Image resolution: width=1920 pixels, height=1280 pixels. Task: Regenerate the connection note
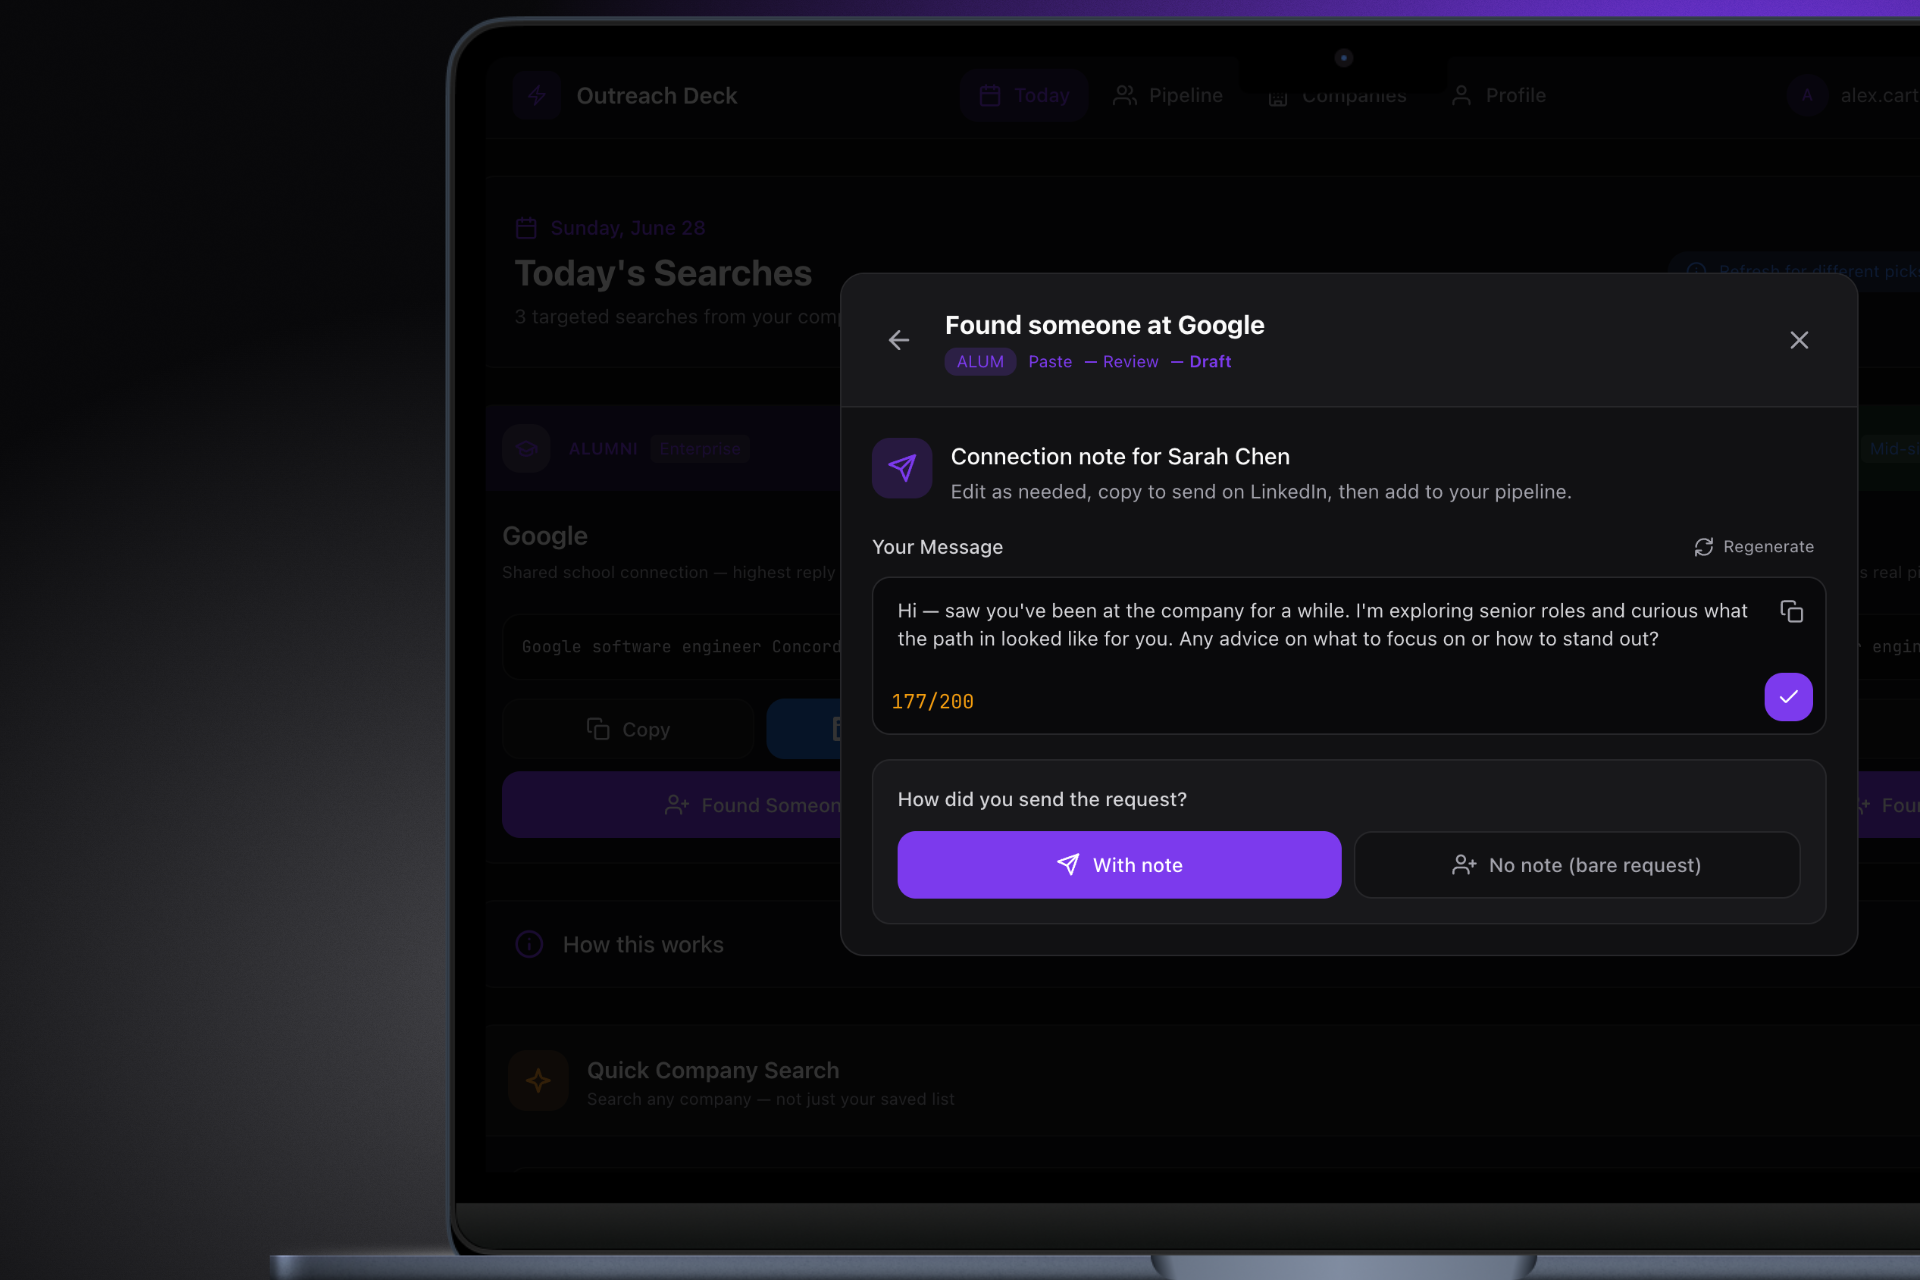coord(1754,547)
